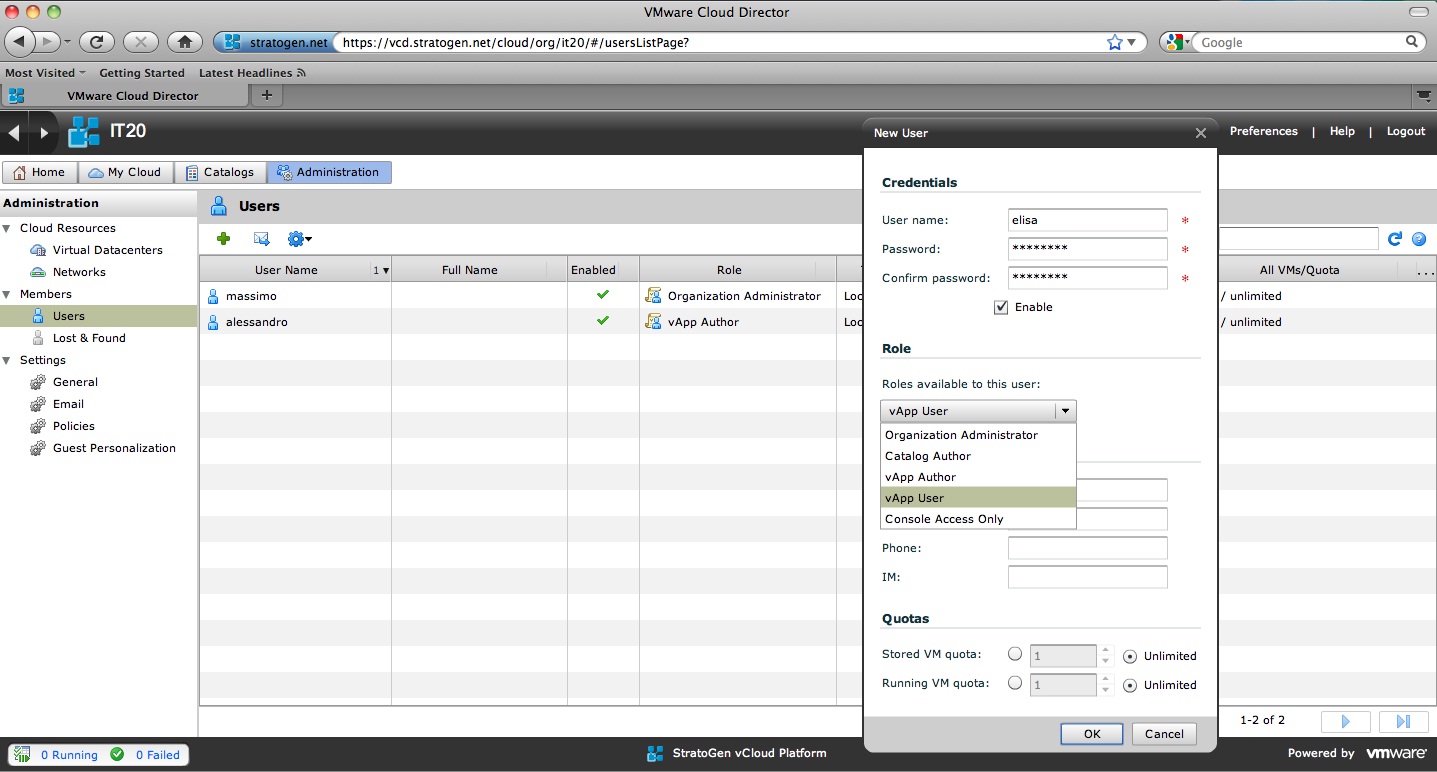Click the browser back navigation arrow
This screenshot has height=772, width=1437.
point(21,42)
